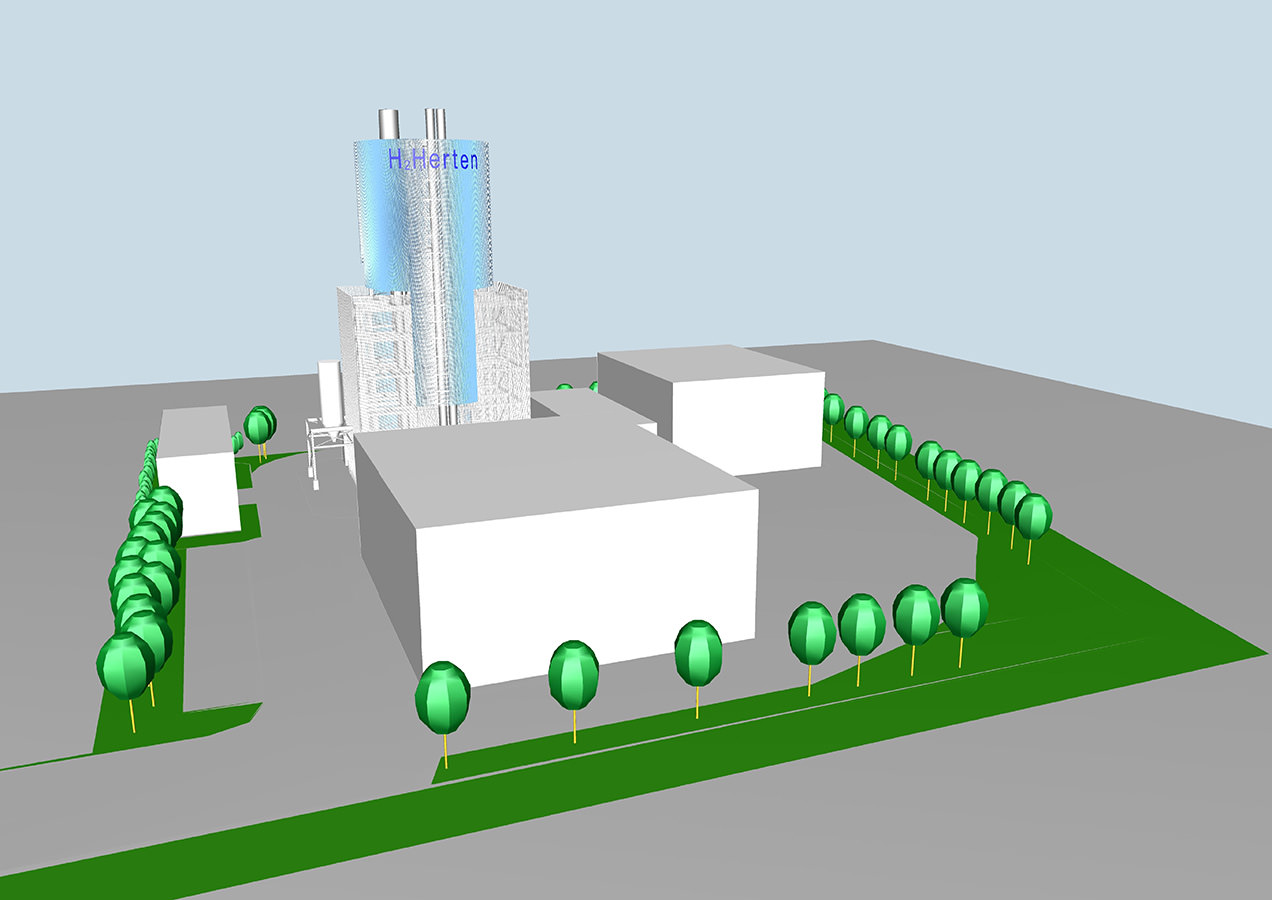Screen dimensions: 1272x900
Task: Select the tree at the large building's front corner
Action: point(442,698)
